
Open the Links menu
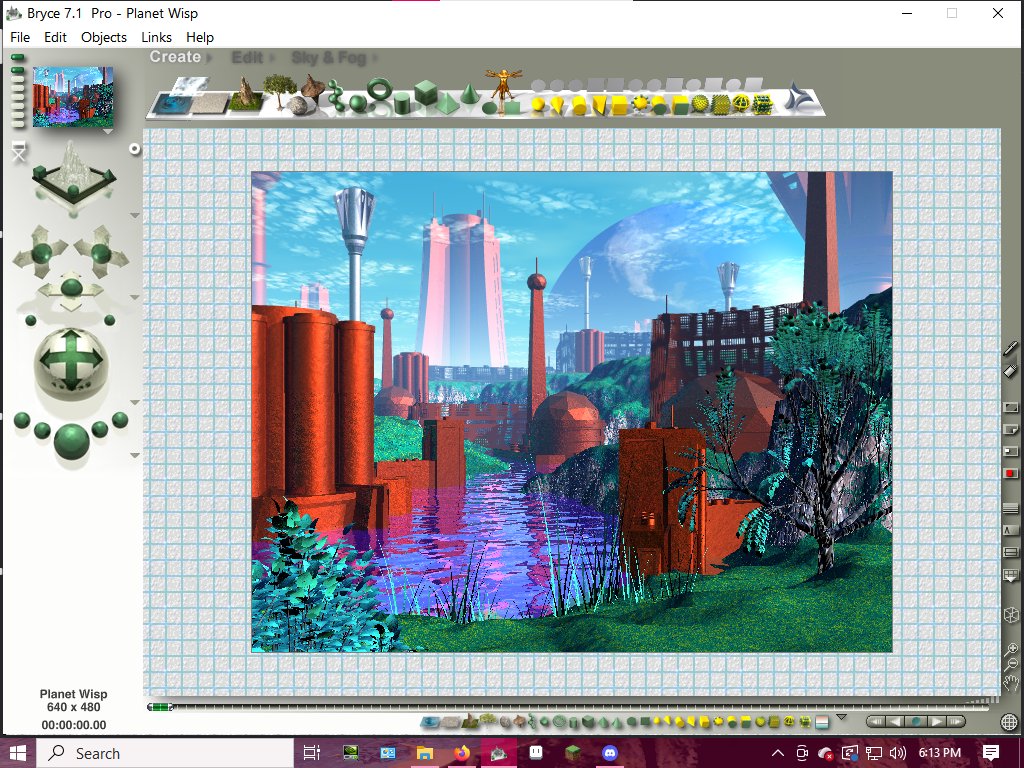tap(157, 37)
